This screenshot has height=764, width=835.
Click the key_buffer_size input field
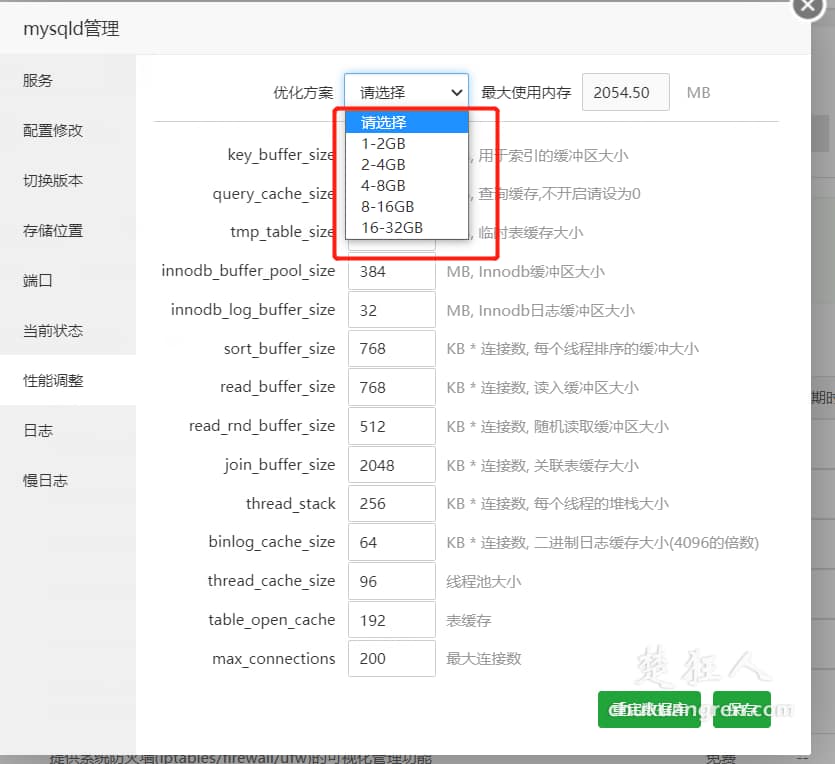coord(390,155)
